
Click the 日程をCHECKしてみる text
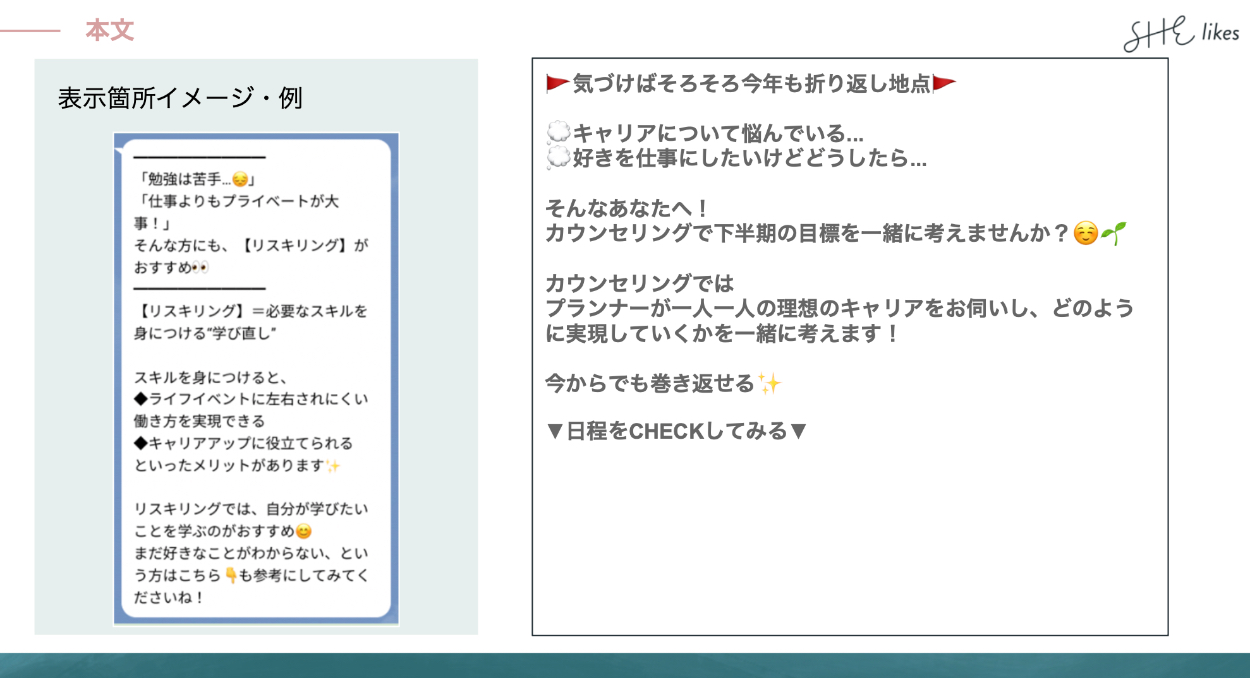coord(677,432)
